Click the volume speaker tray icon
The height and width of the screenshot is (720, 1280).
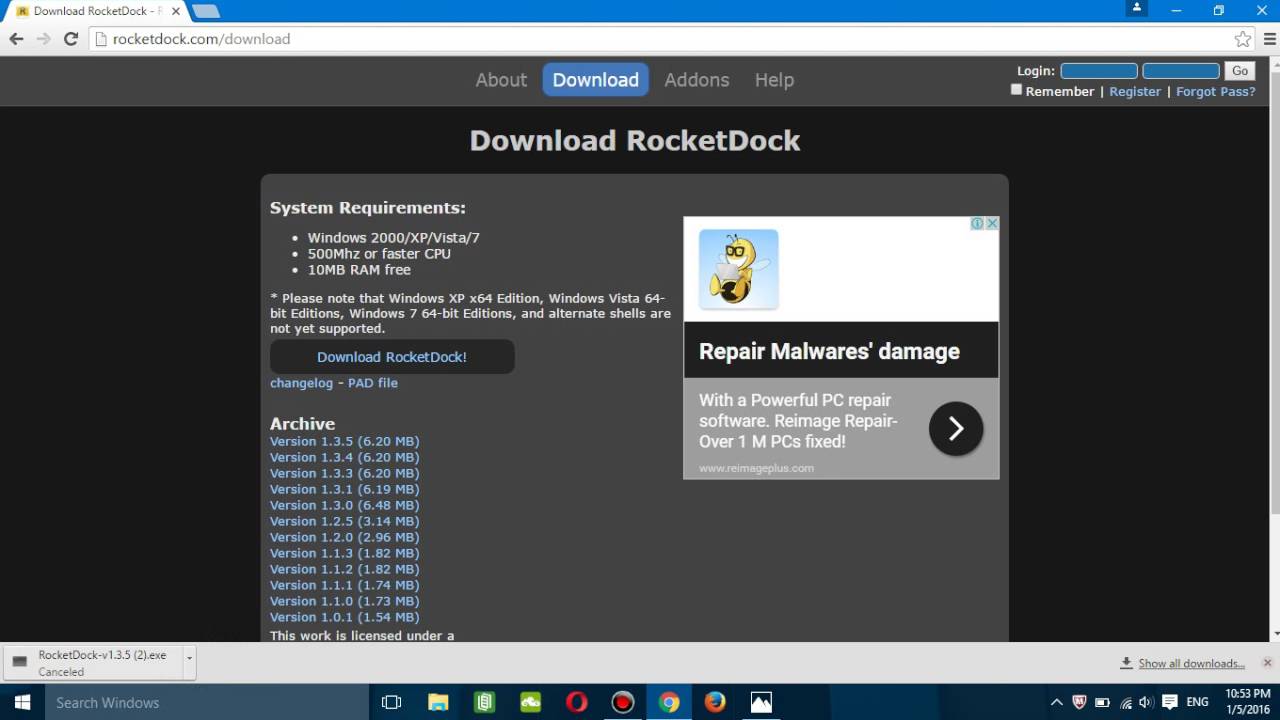click(x=1146, y=702)
